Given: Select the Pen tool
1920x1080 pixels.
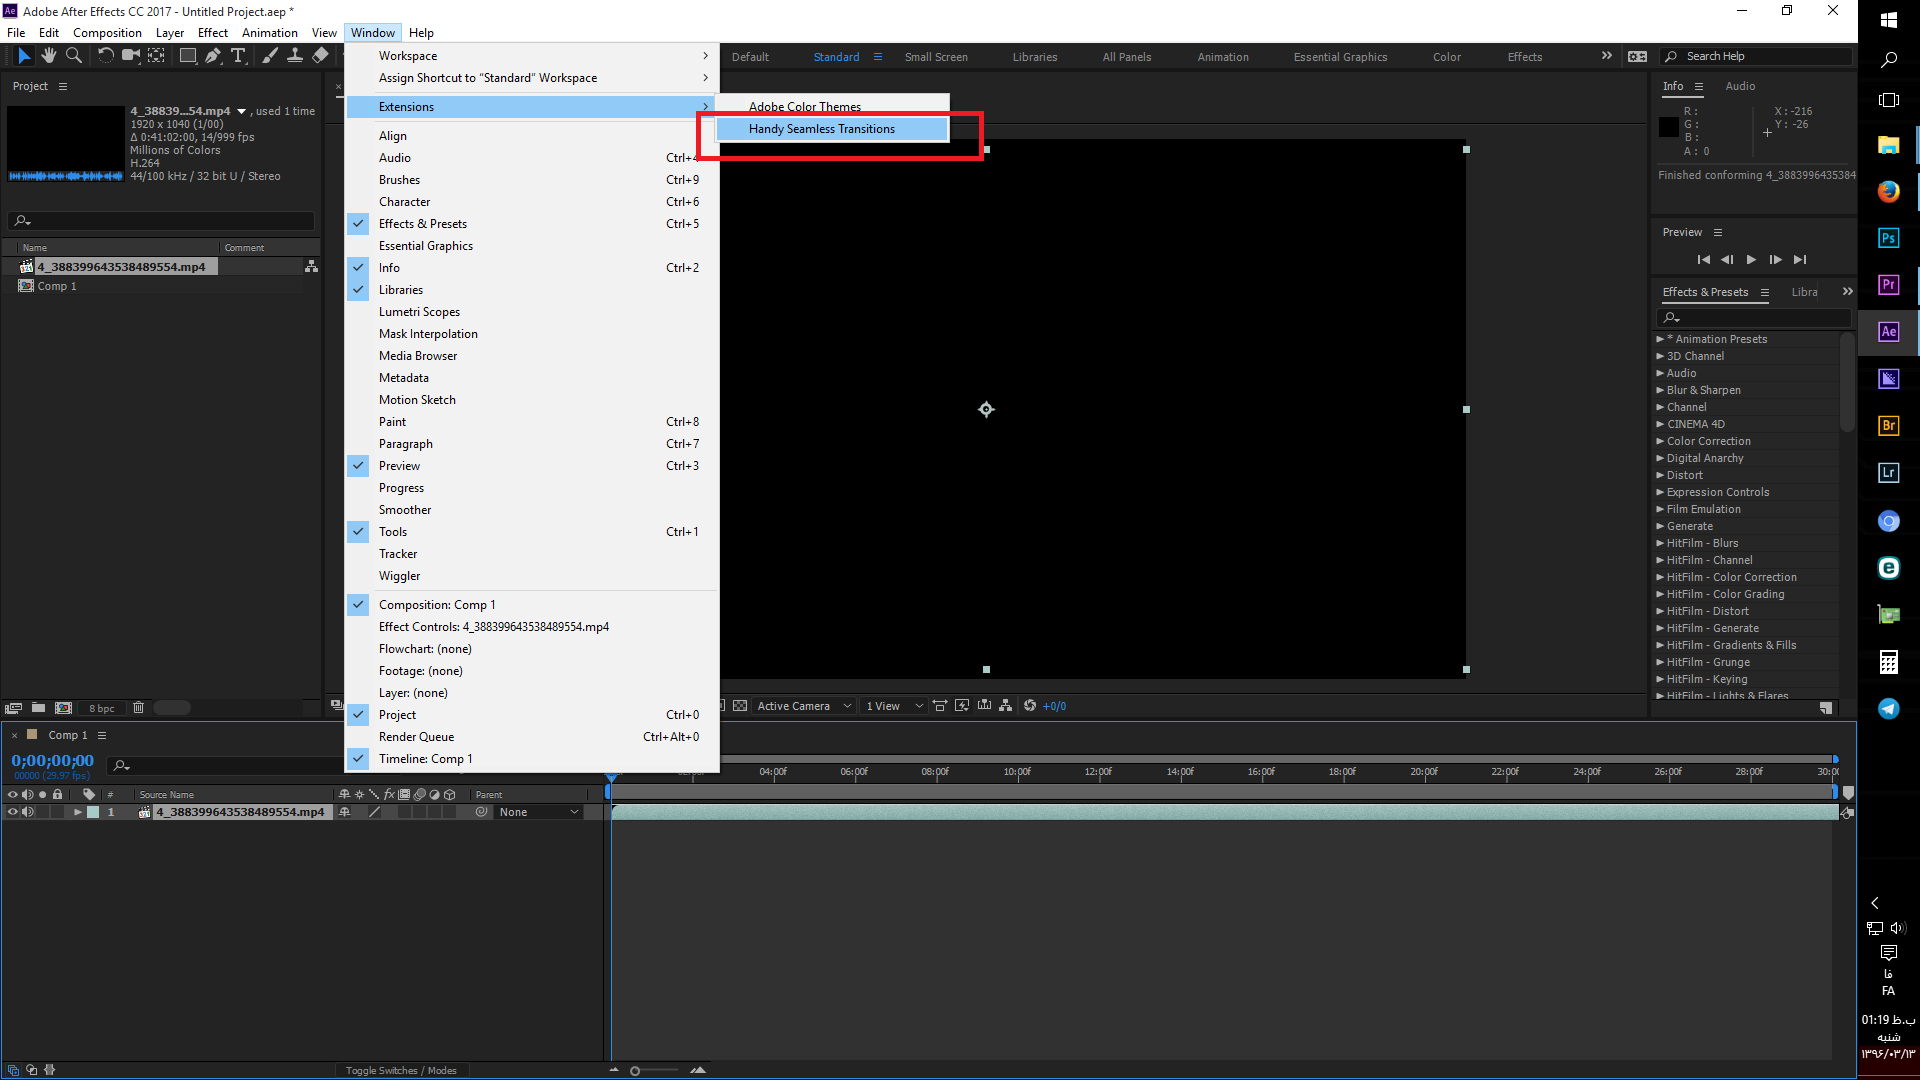Looking at the screenshot, I should click(212, 56).
